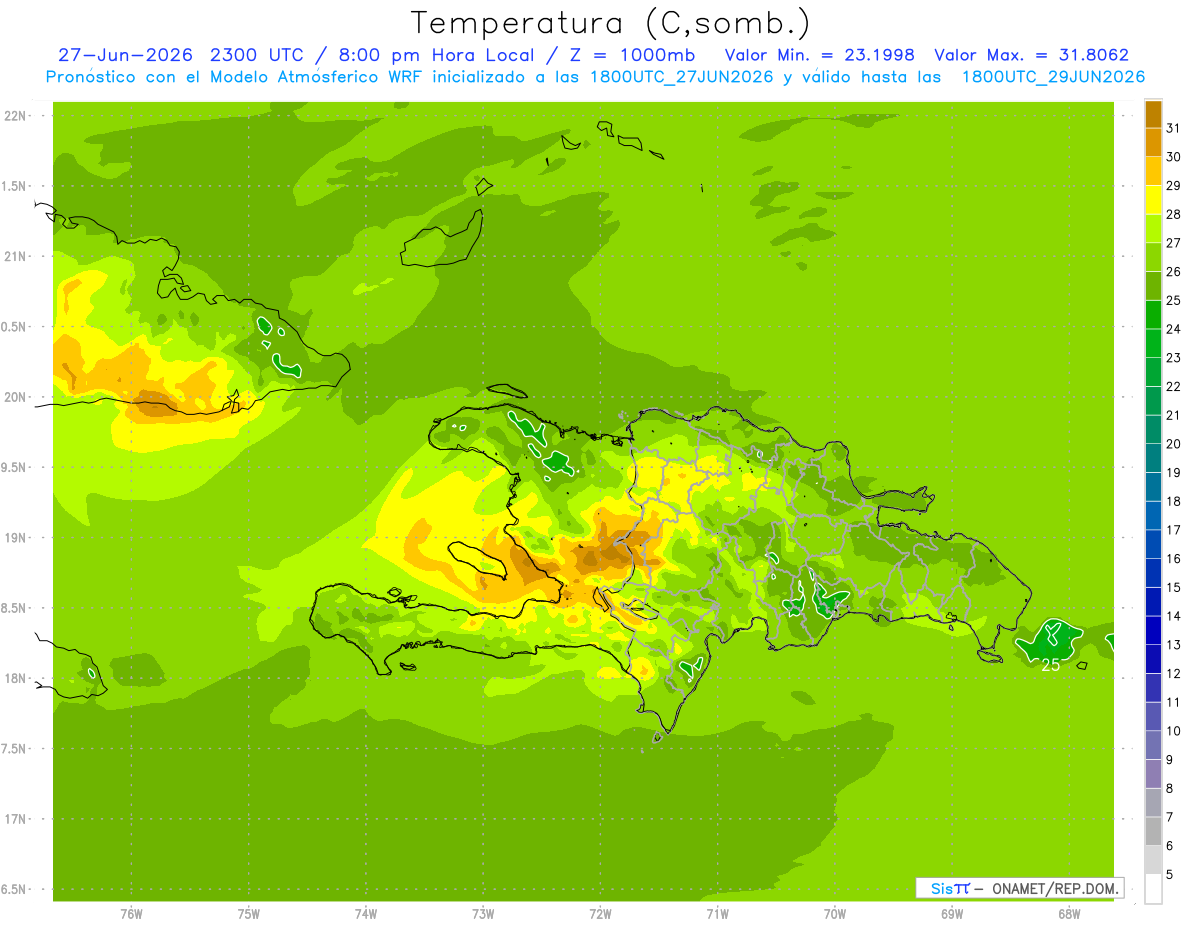
Task: Pick the brown legend swatch above 31
Action: point(1153,115)
